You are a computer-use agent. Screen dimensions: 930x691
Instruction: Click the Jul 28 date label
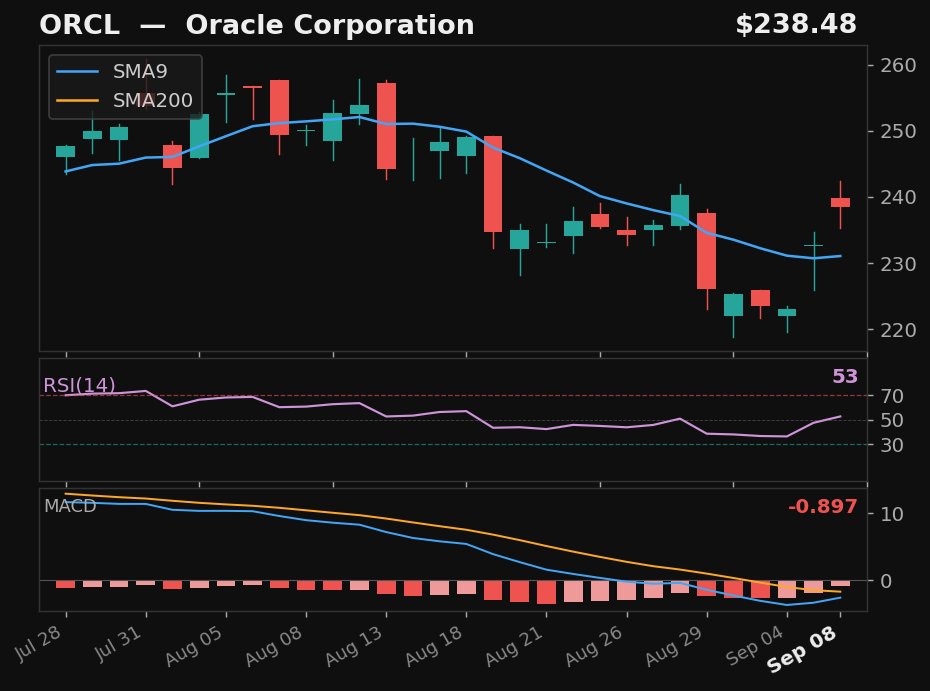point(39,643)
